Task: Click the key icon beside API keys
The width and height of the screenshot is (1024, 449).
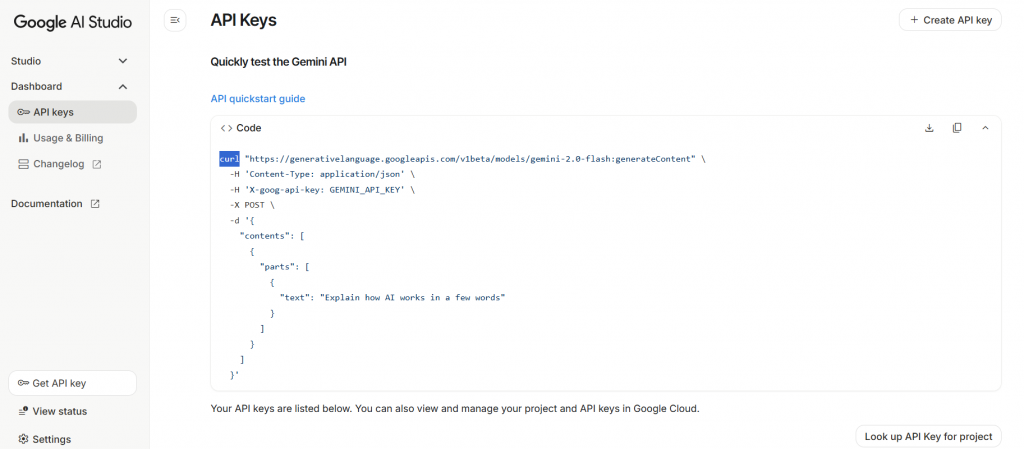Action: coord(23,112)
